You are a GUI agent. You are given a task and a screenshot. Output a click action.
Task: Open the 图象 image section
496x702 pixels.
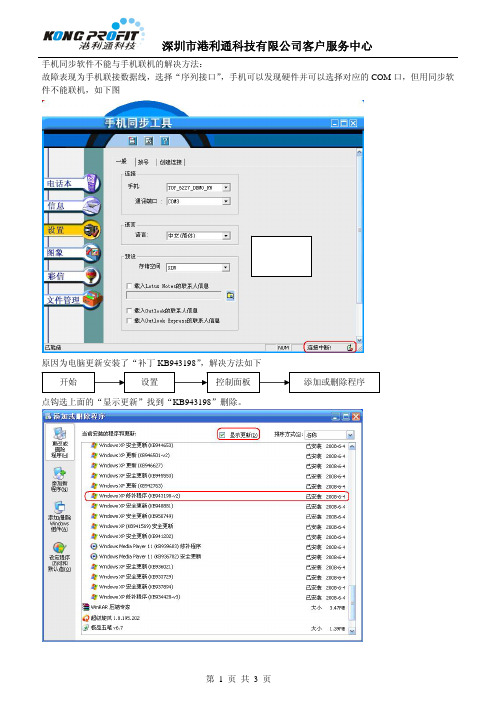(72, 253)
